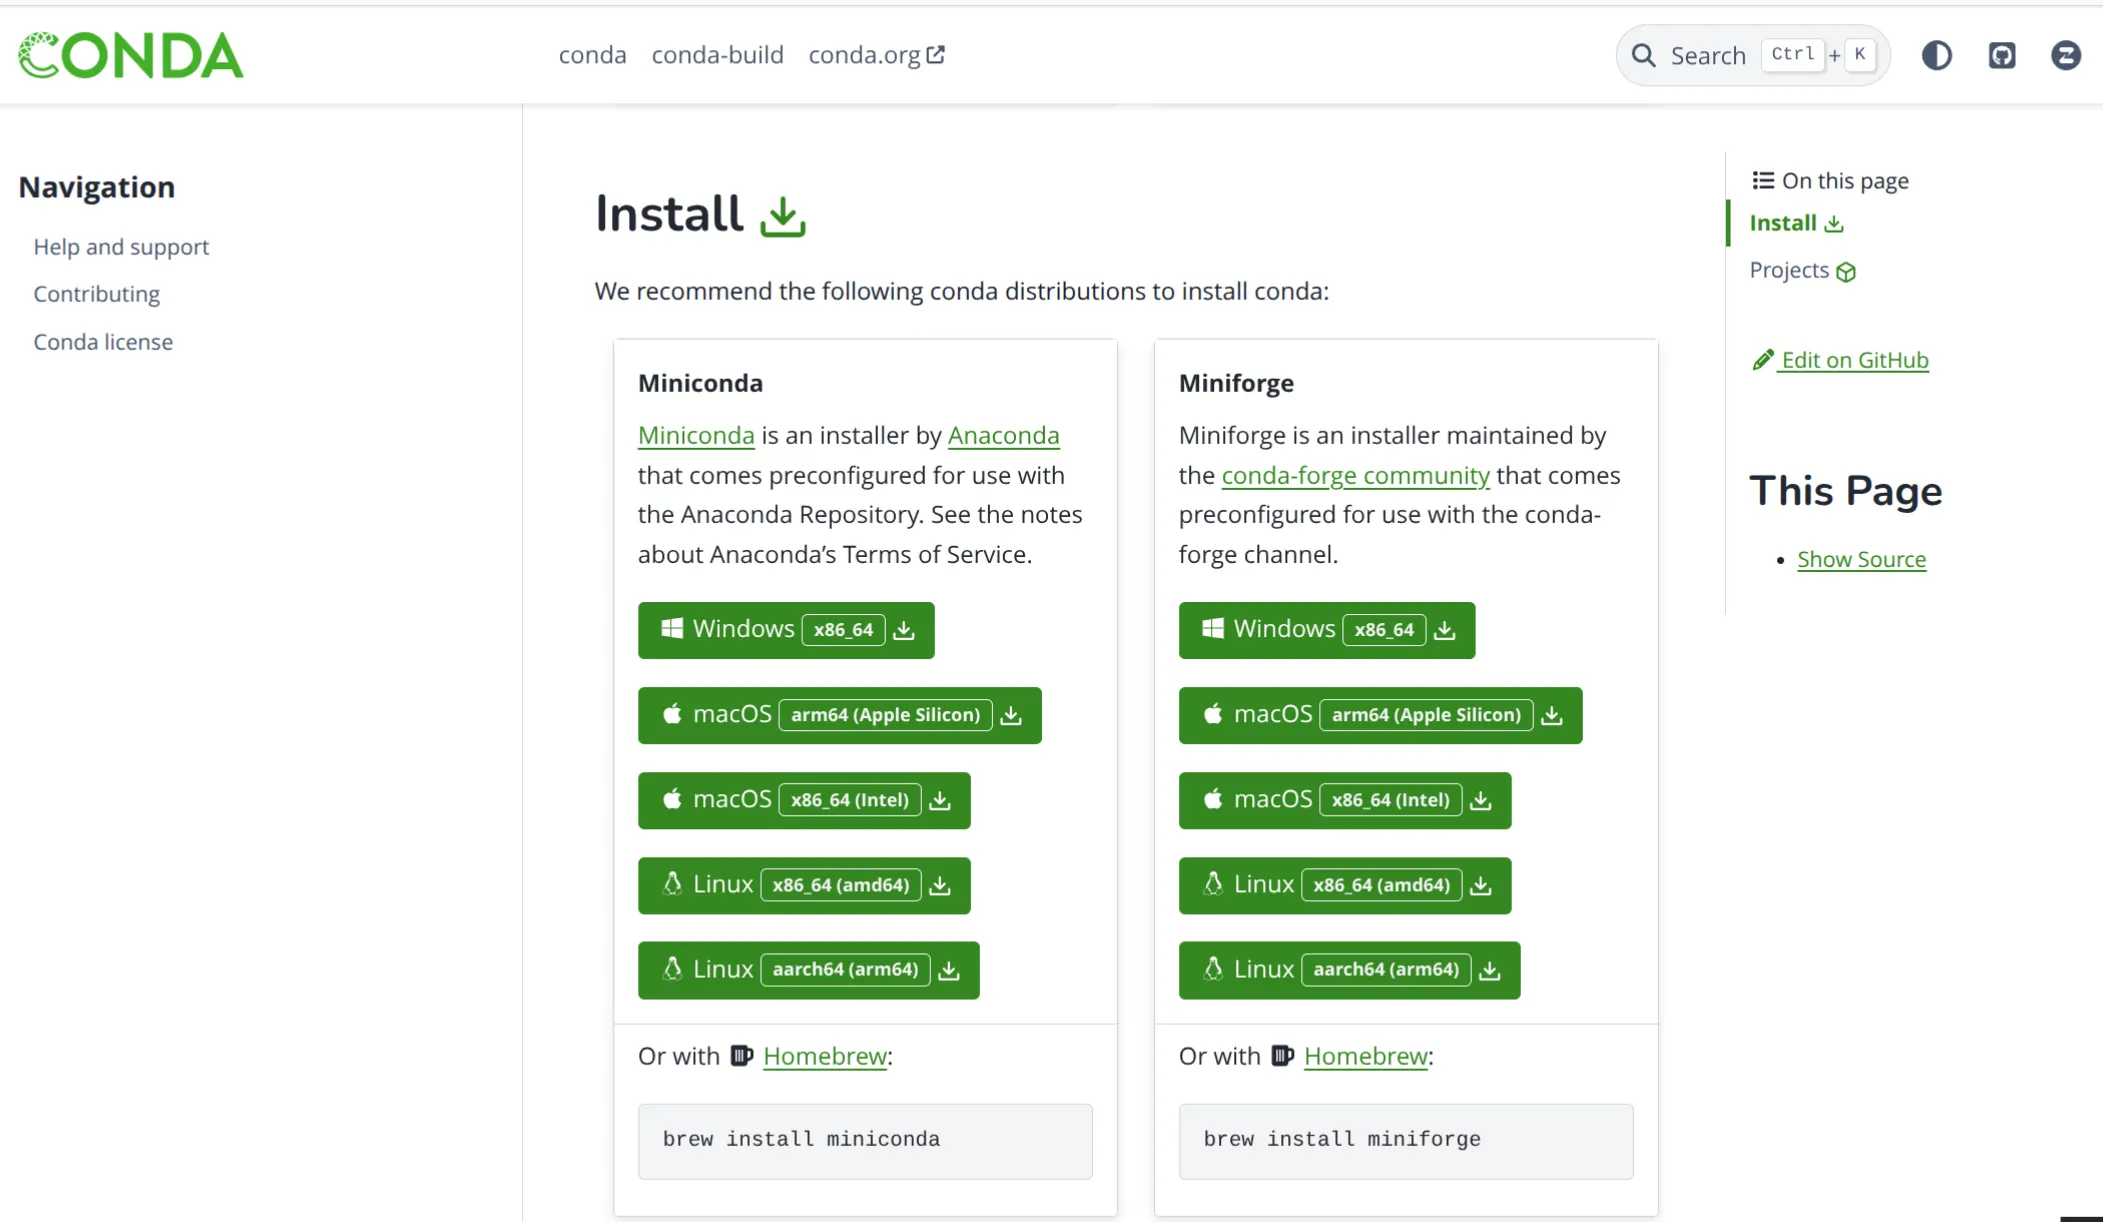Download Miniforge macOS arm64 Apple Silicon
The image size is (2103, 1222).
coord(1380,715)
